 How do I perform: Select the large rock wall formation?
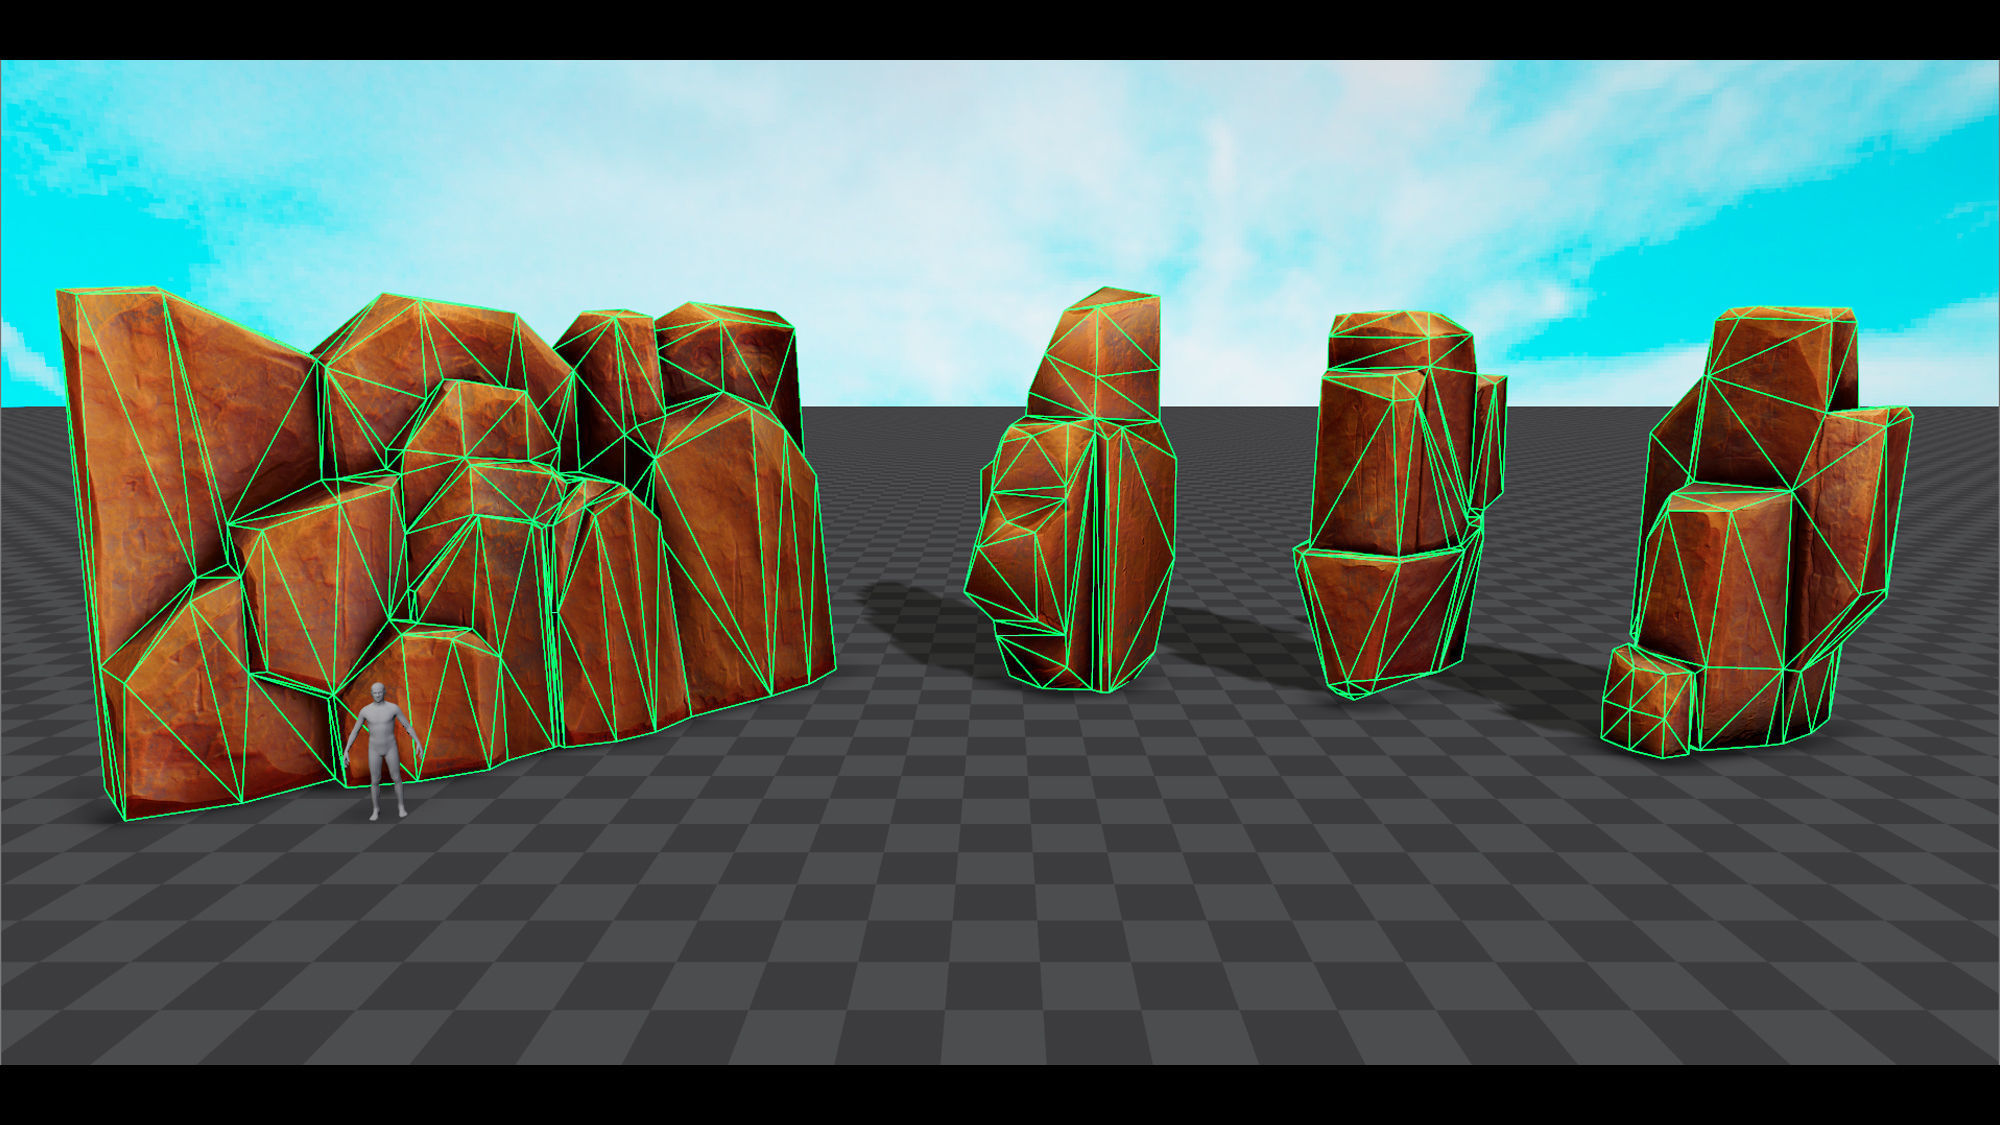(445, 553)
